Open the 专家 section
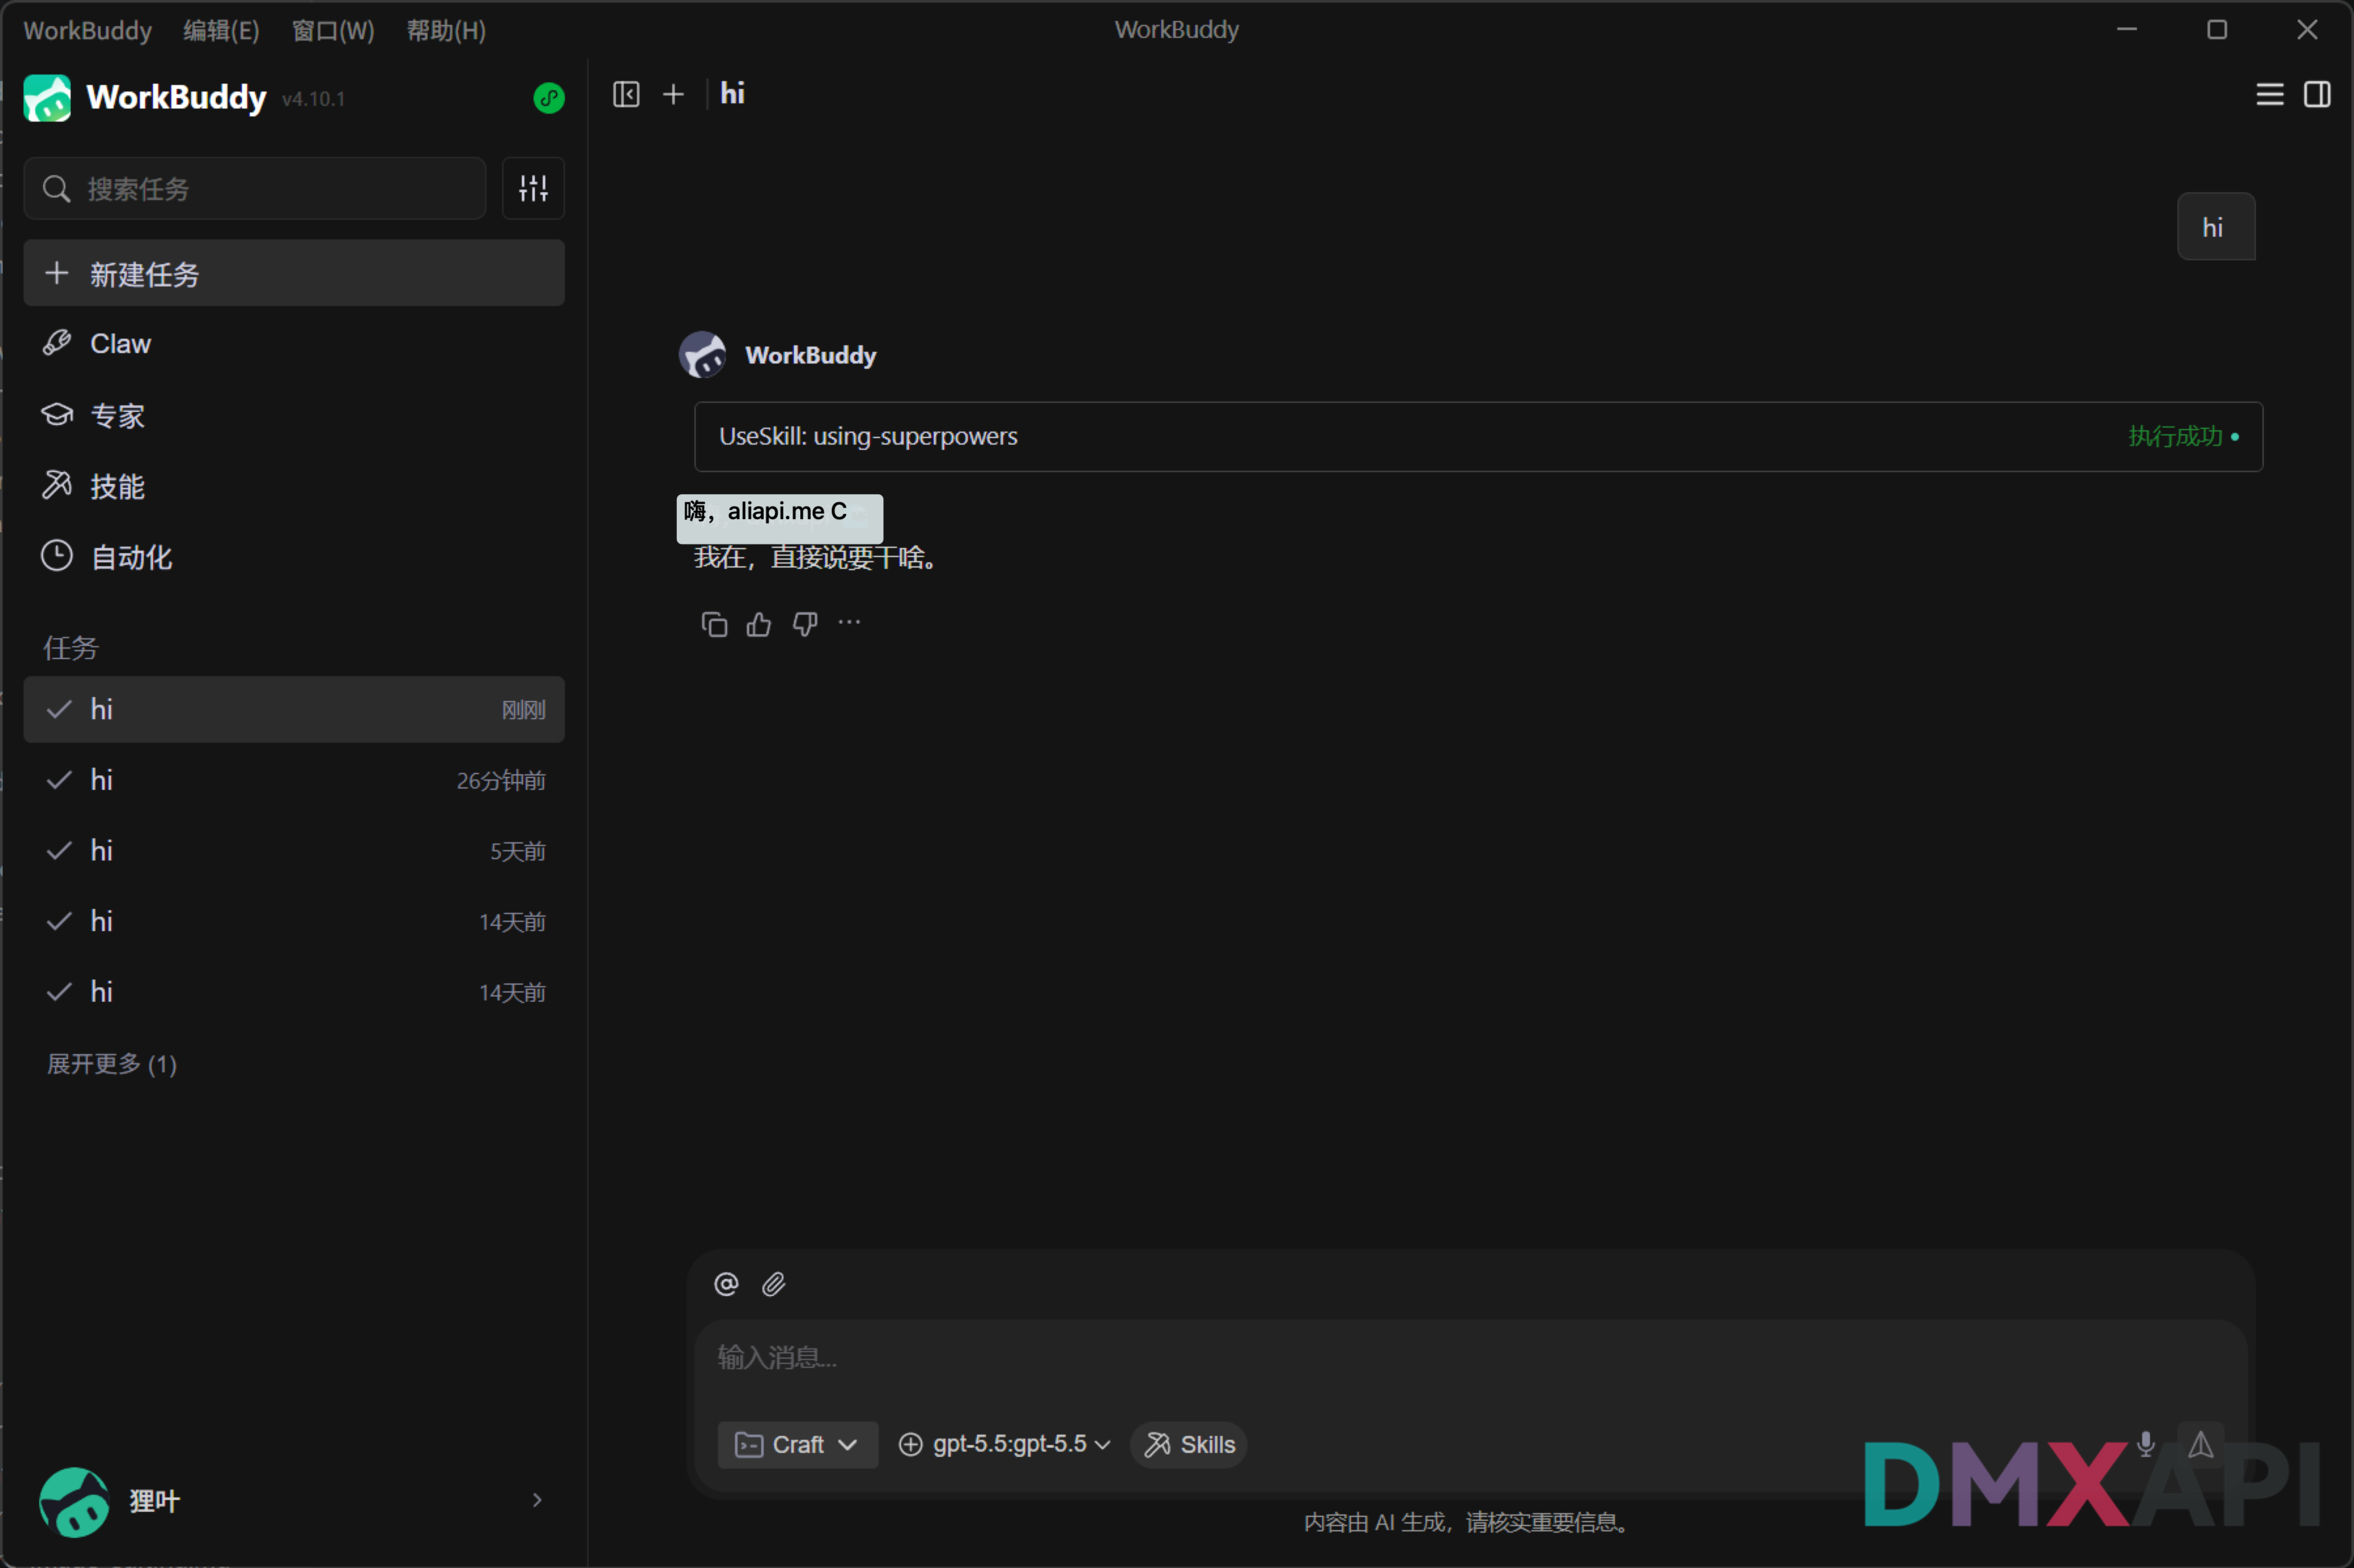 point(294,415)
